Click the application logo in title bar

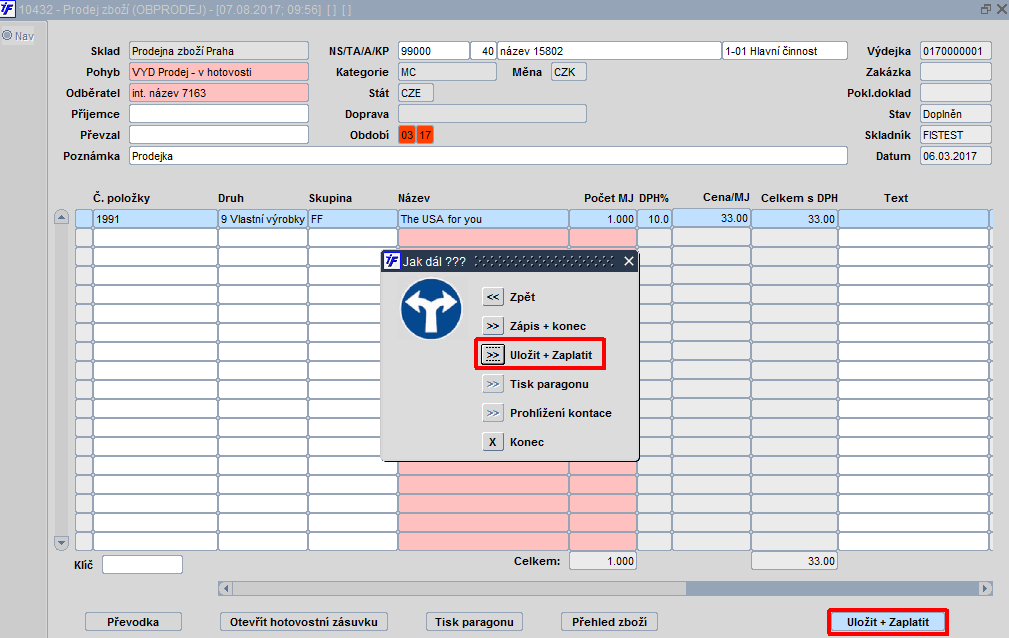(8, 9)
